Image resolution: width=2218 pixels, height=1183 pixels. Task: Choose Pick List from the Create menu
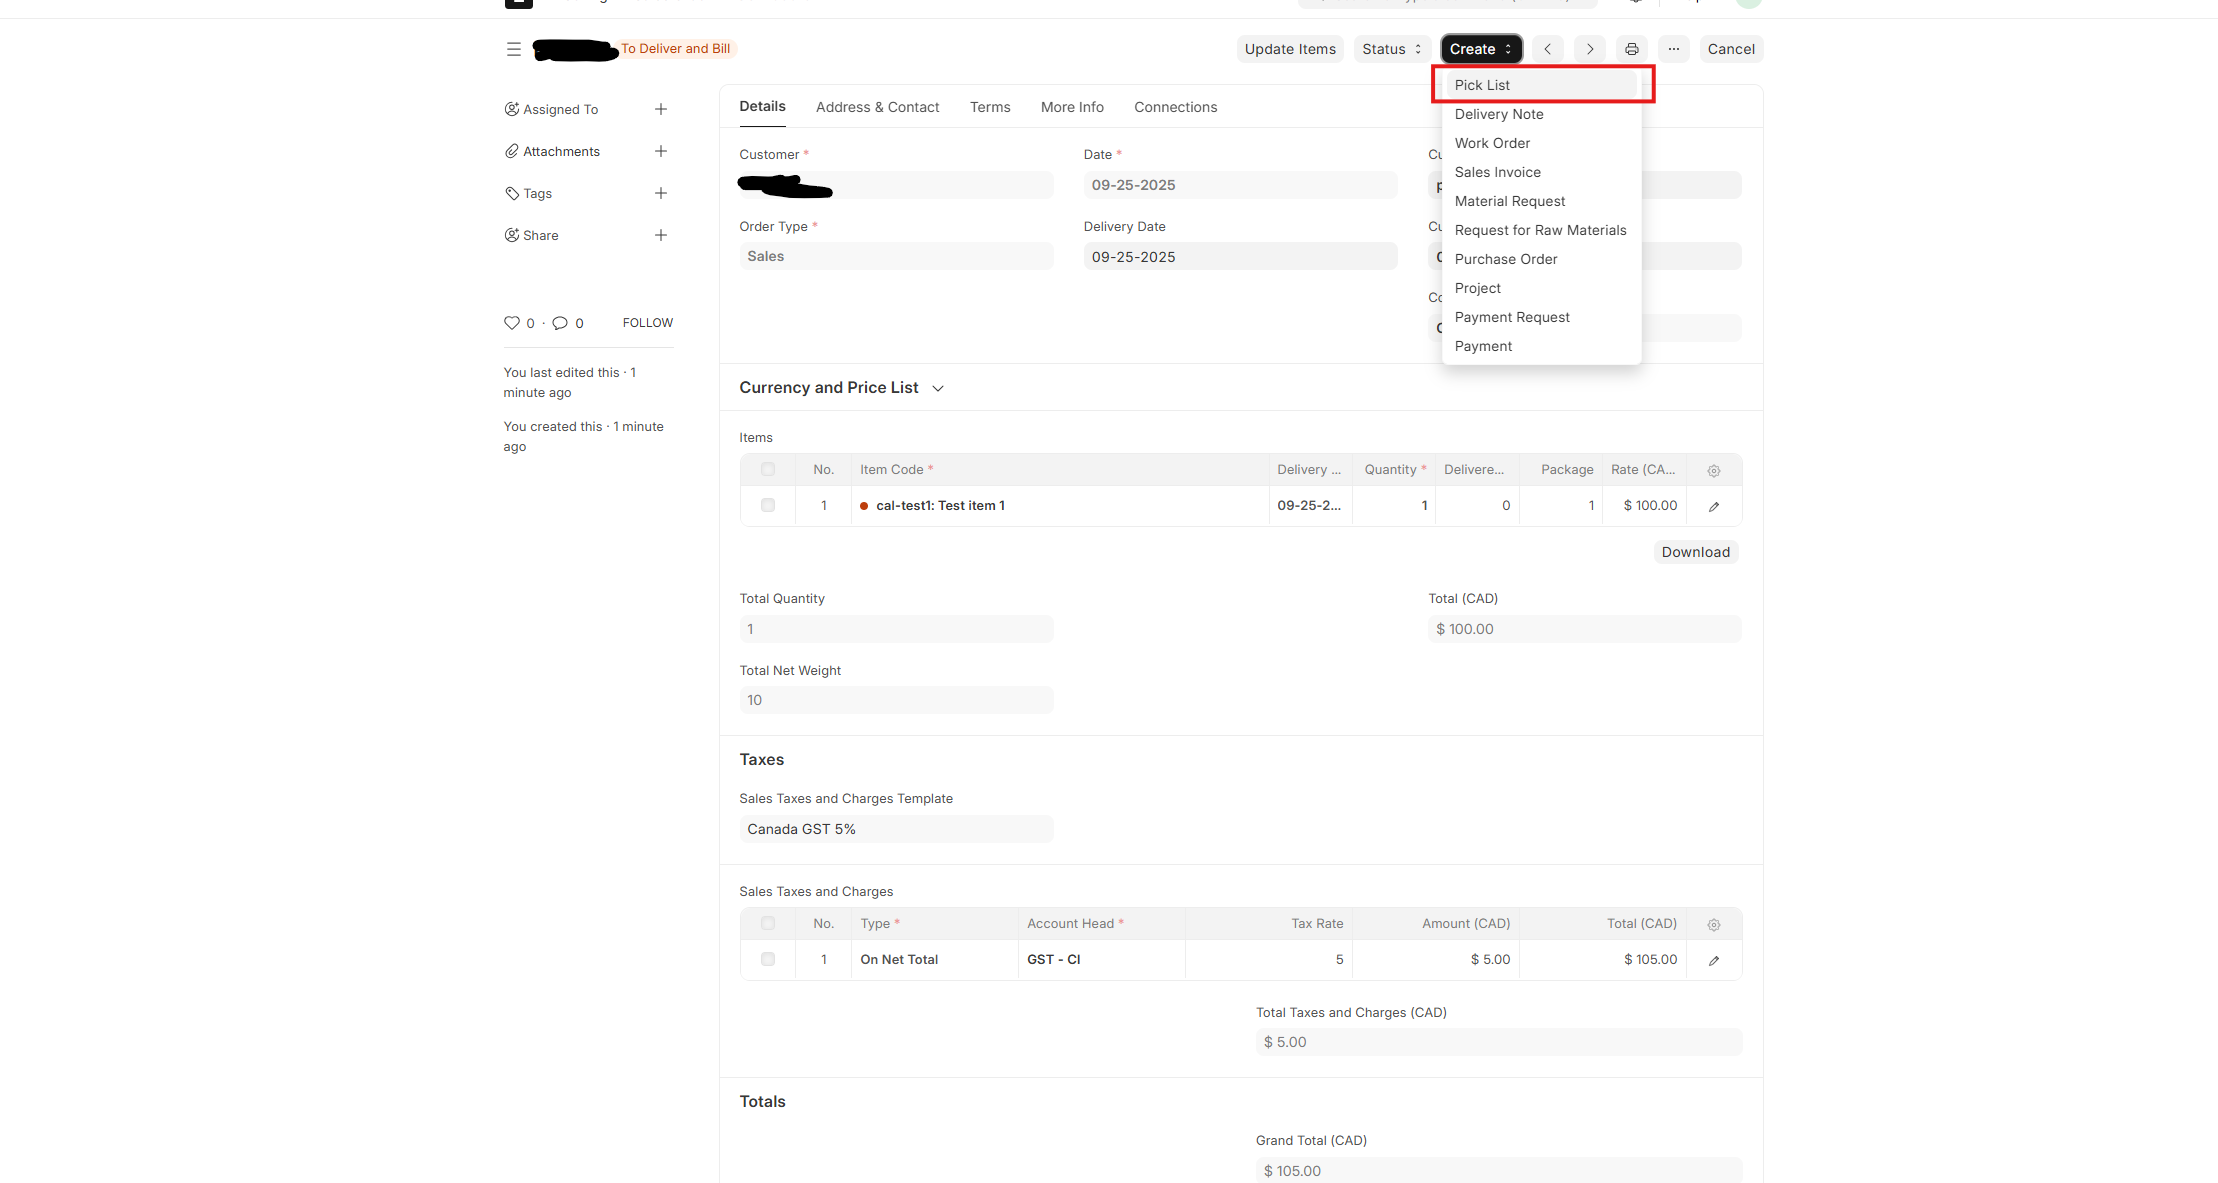(1483, 85)
